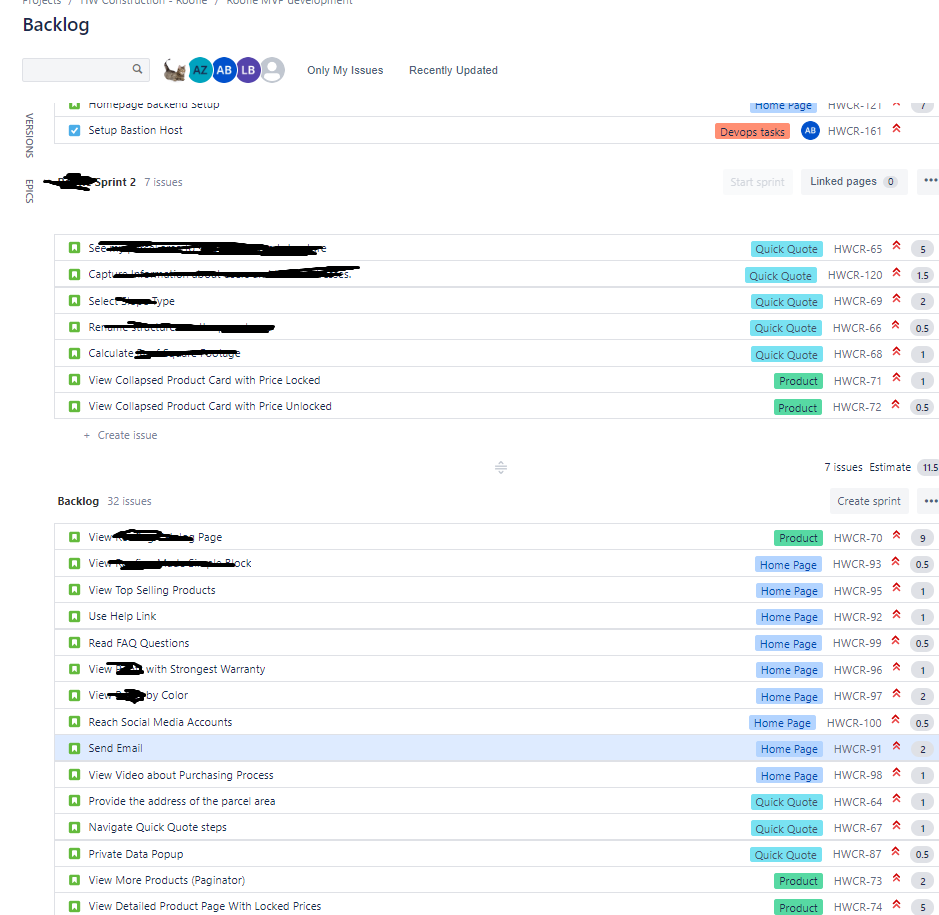Click Home Page label on HWCR-95
939x915 pixels.
[x=789, y=591]
